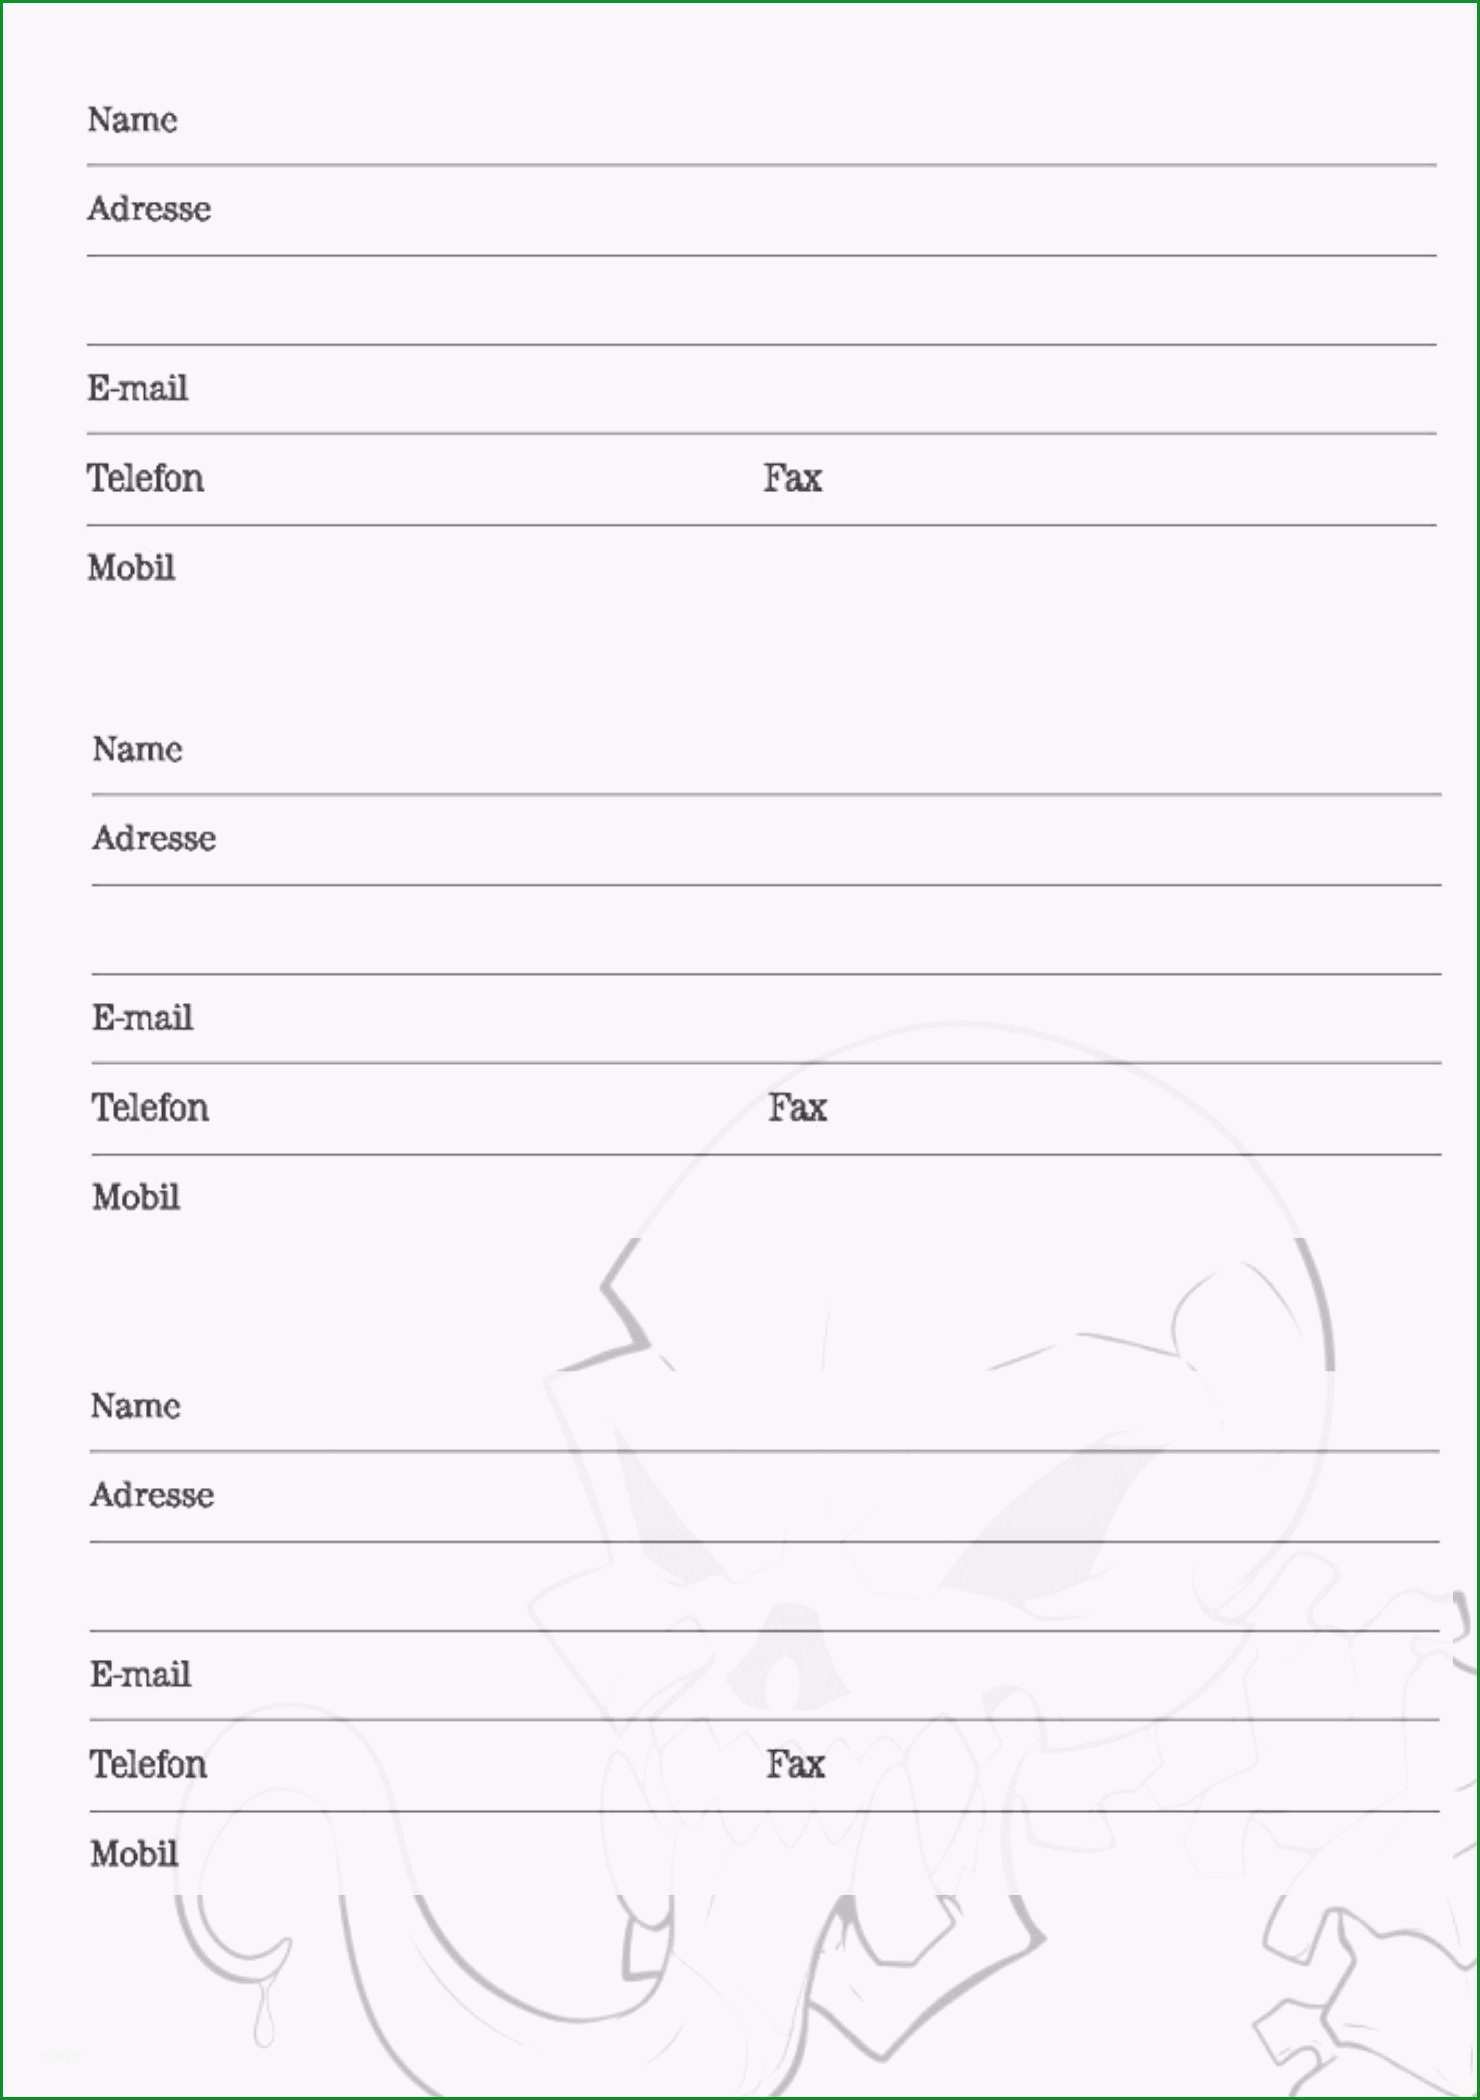Viewport: 1480px width, 2100px height.
Task: Click the third E-mail field line
Action: tap(764, 1677)
